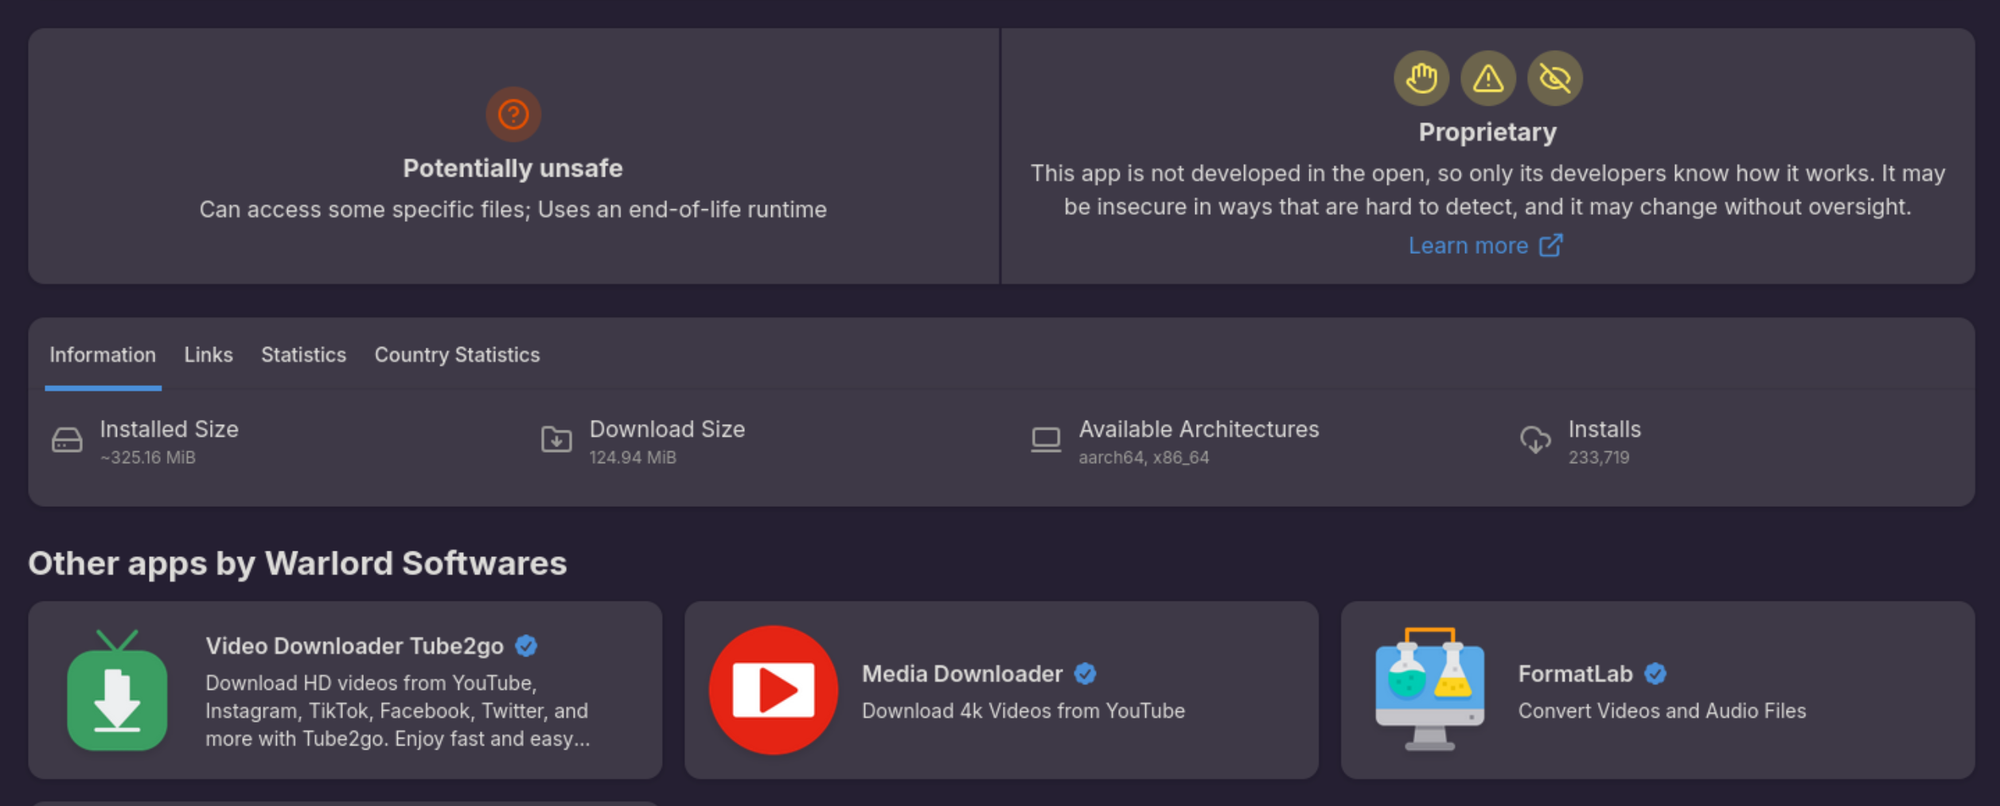Click the Potentially unsafe heading
2000x806 pixels.
[x=513, y=168]
